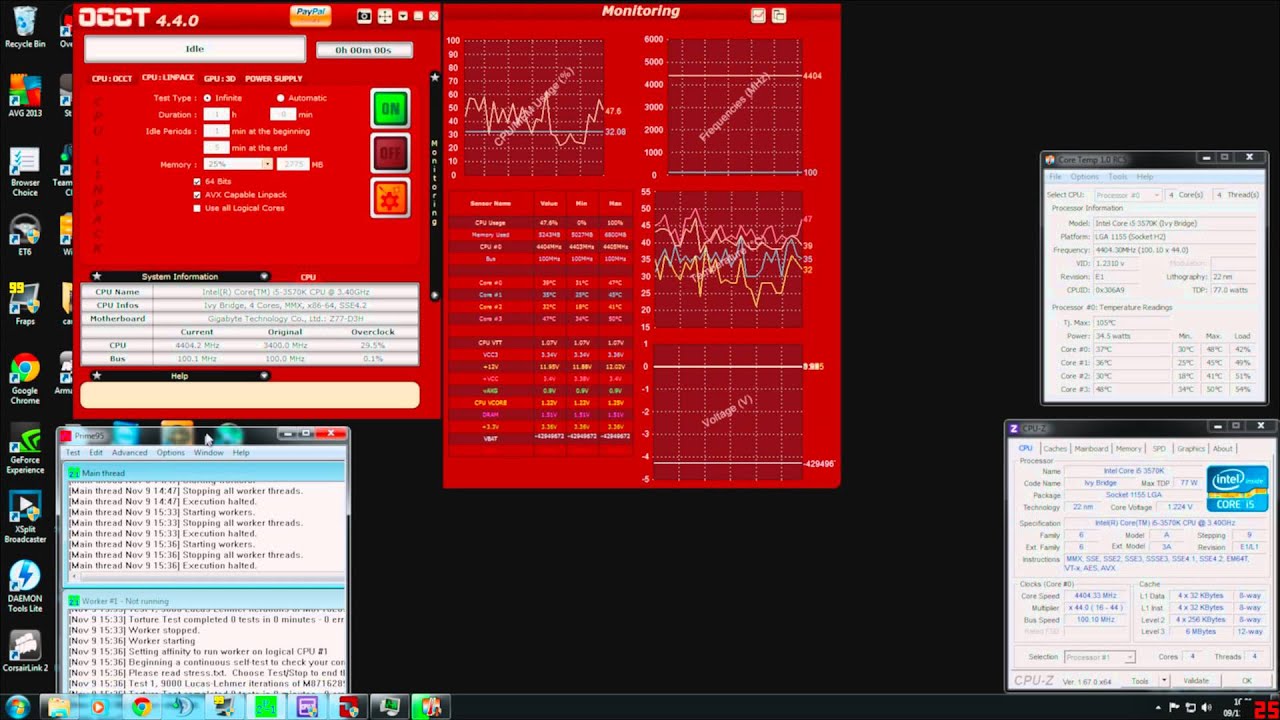Switch to the About tab in CPU-Z
The height and width of the screenshot is (720, 1280).
click(1223, 449)
